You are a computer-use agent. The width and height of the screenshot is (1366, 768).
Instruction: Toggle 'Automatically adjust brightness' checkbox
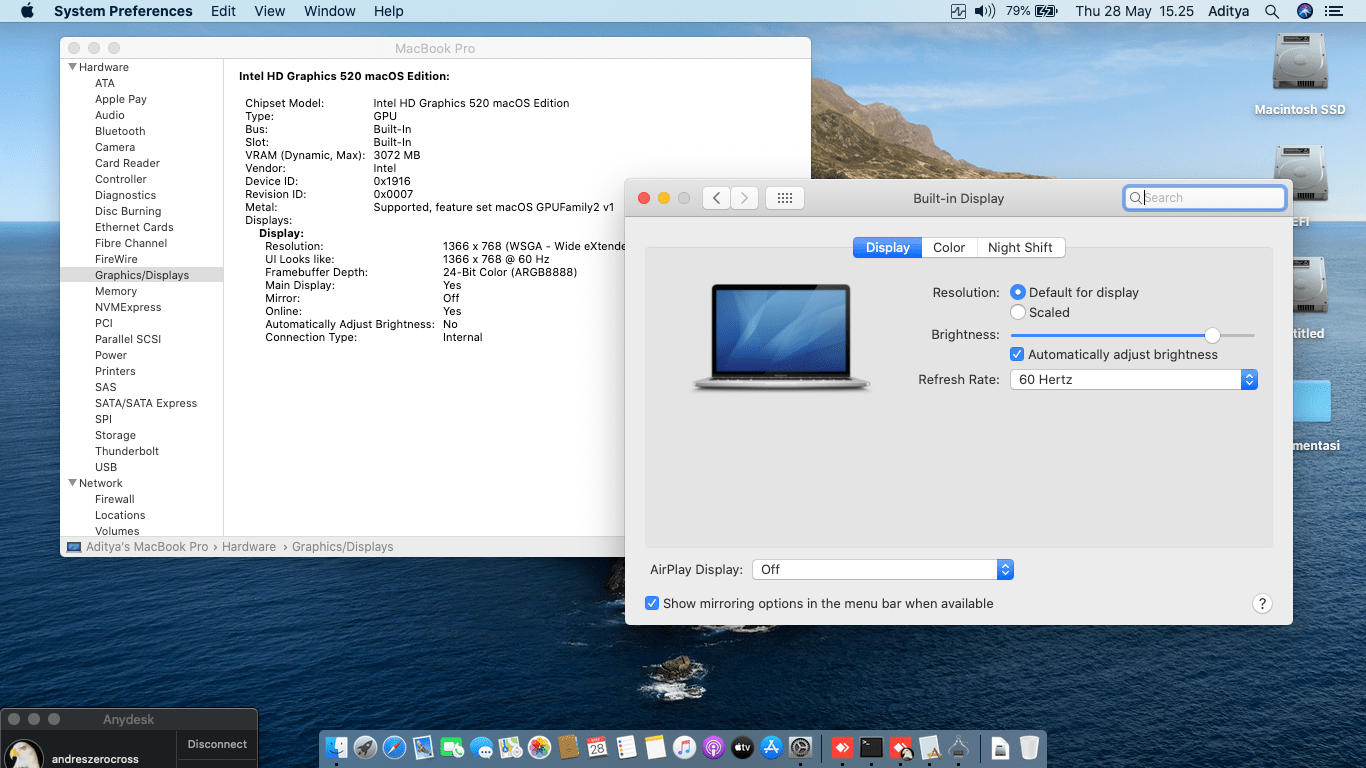click(1017, 354)
